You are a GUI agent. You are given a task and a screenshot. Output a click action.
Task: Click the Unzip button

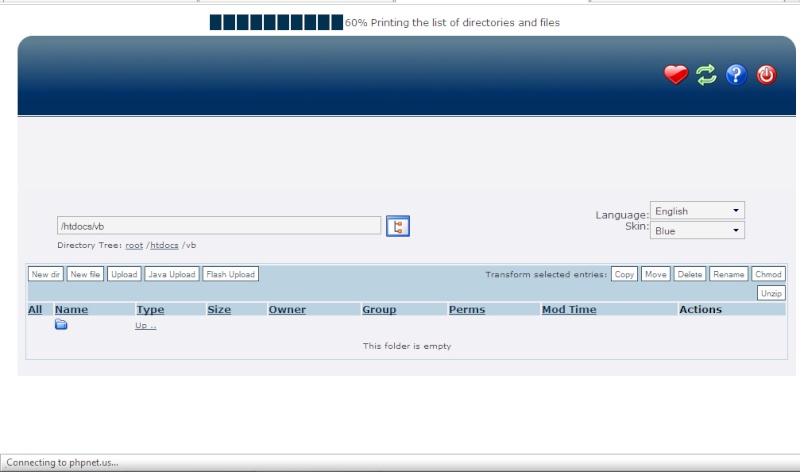point(771,293)
